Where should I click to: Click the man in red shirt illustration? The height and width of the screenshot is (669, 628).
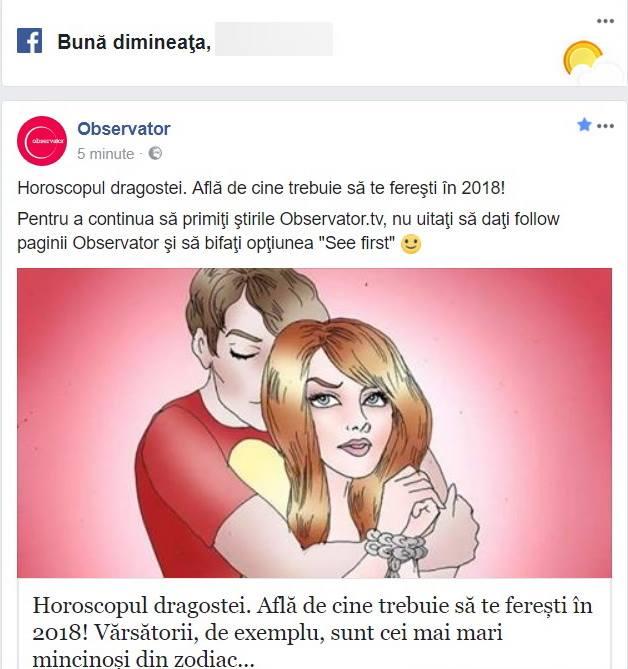205,427
